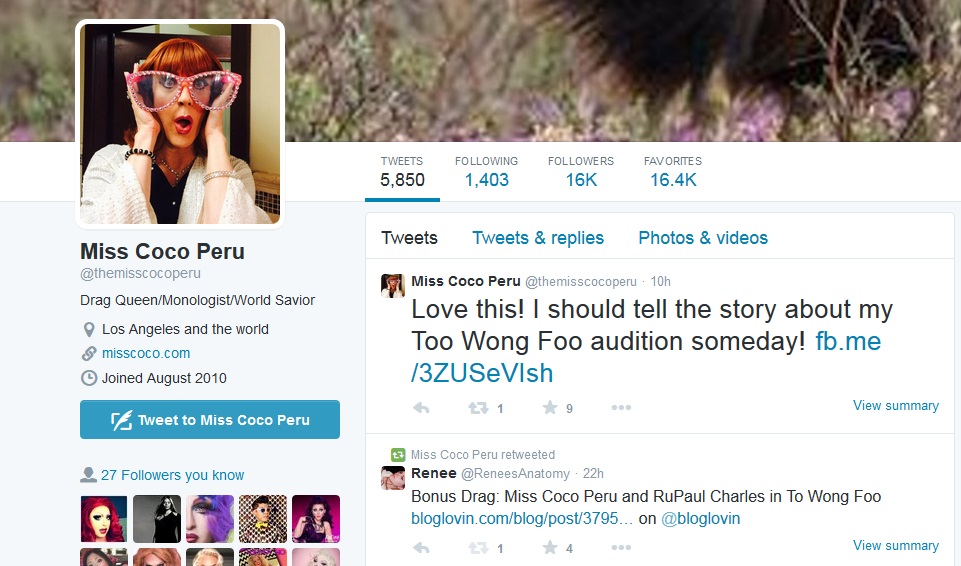View summary of the audition tweet
The image size is (961, 566).
tap(895, 406)
